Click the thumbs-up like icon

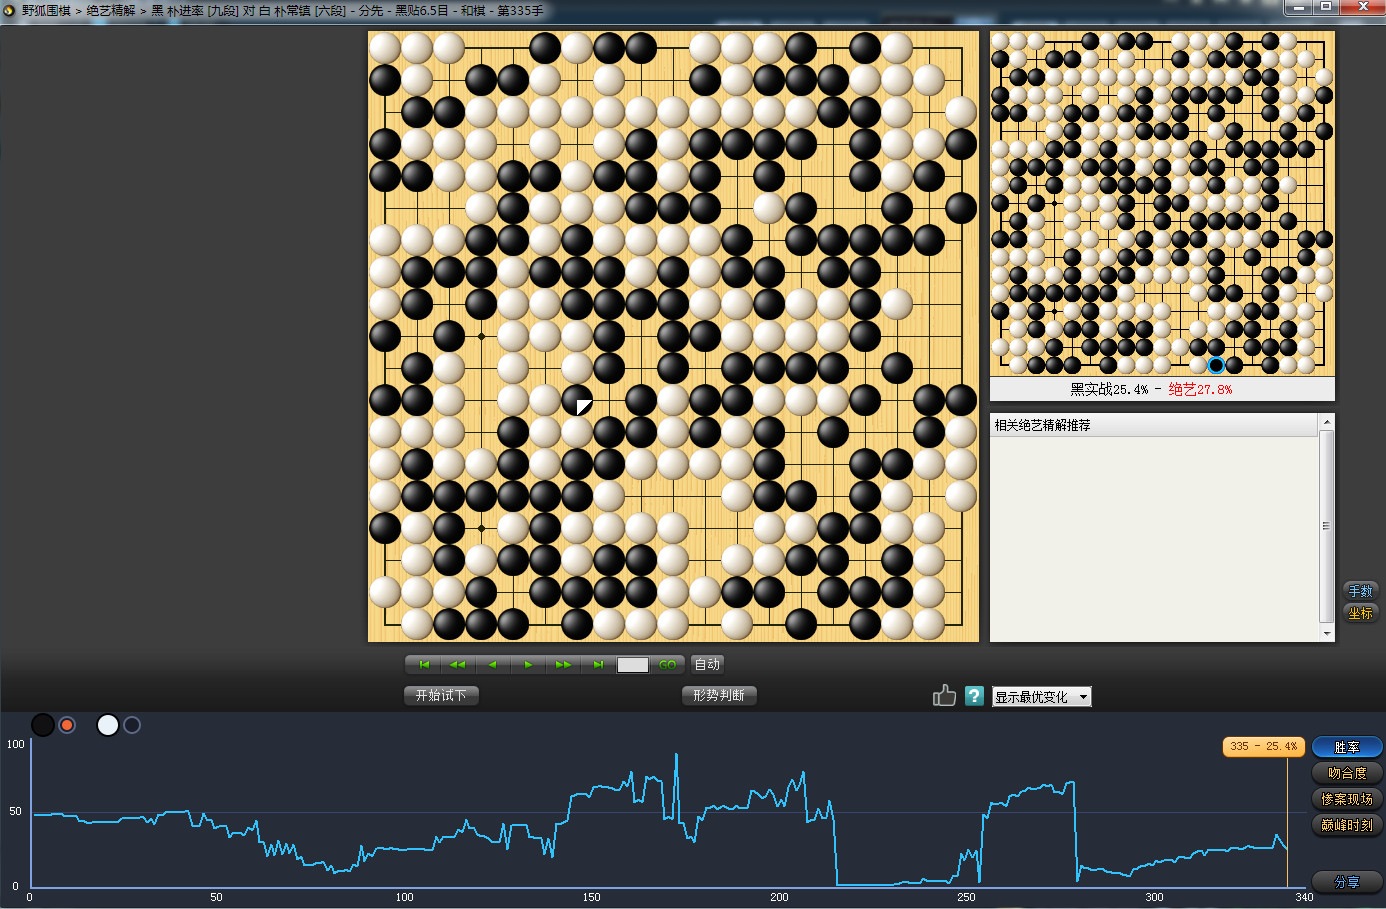(944, 696)
